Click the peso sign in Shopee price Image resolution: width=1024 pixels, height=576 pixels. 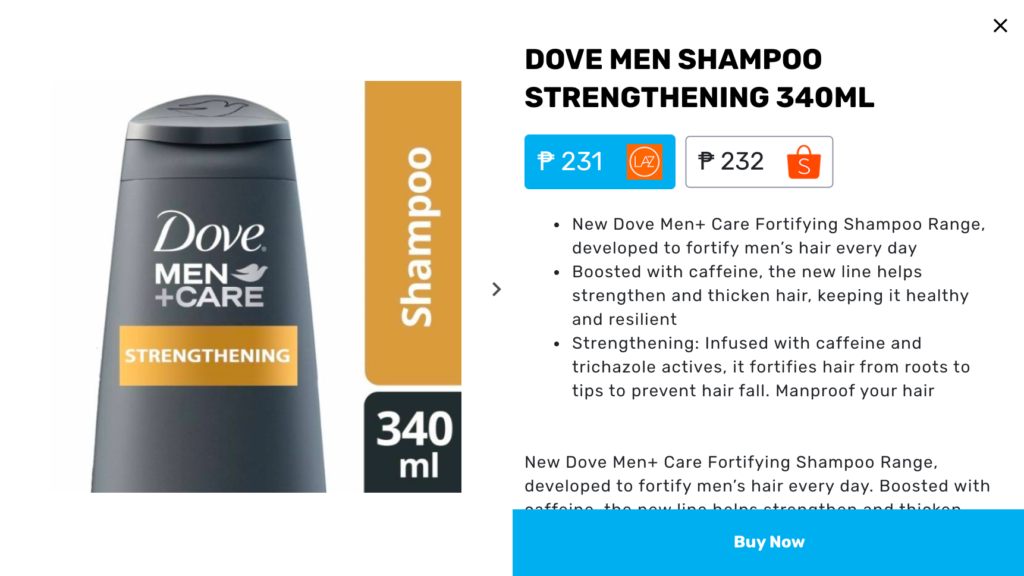pos(706,161)
